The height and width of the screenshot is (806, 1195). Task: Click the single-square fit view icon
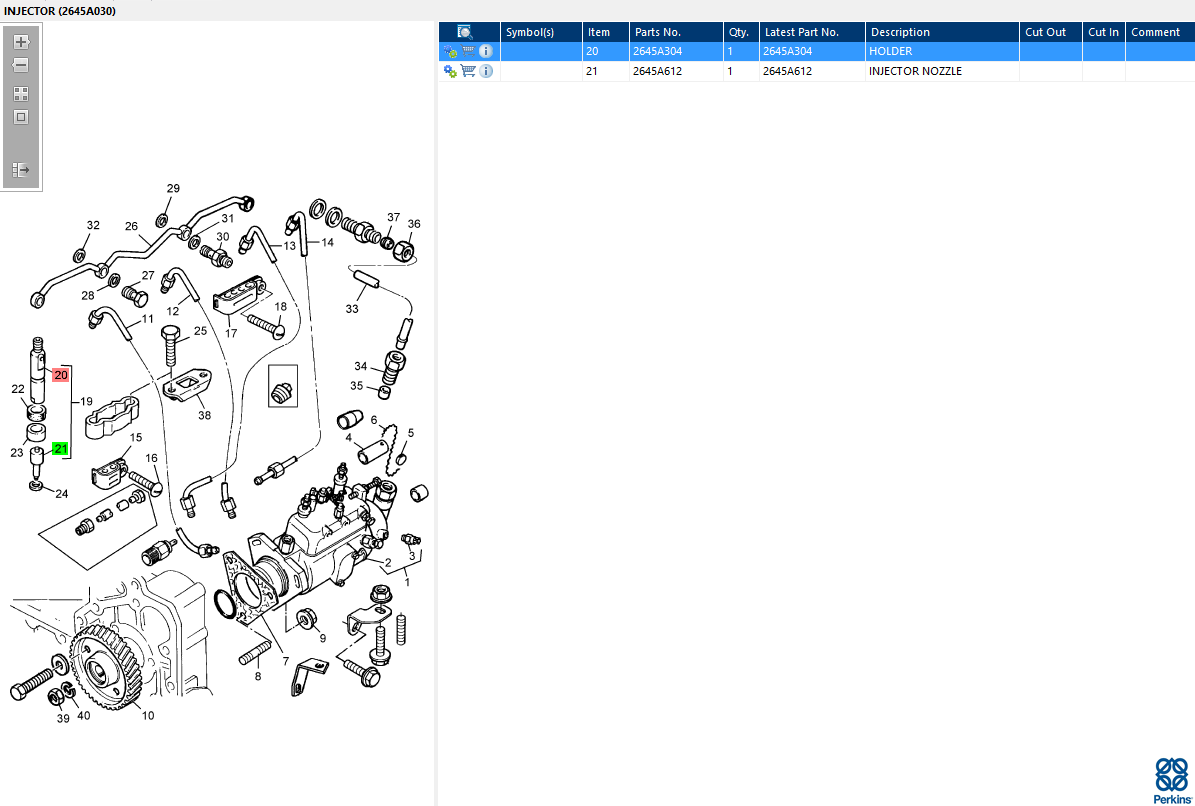tap(21, 117)
